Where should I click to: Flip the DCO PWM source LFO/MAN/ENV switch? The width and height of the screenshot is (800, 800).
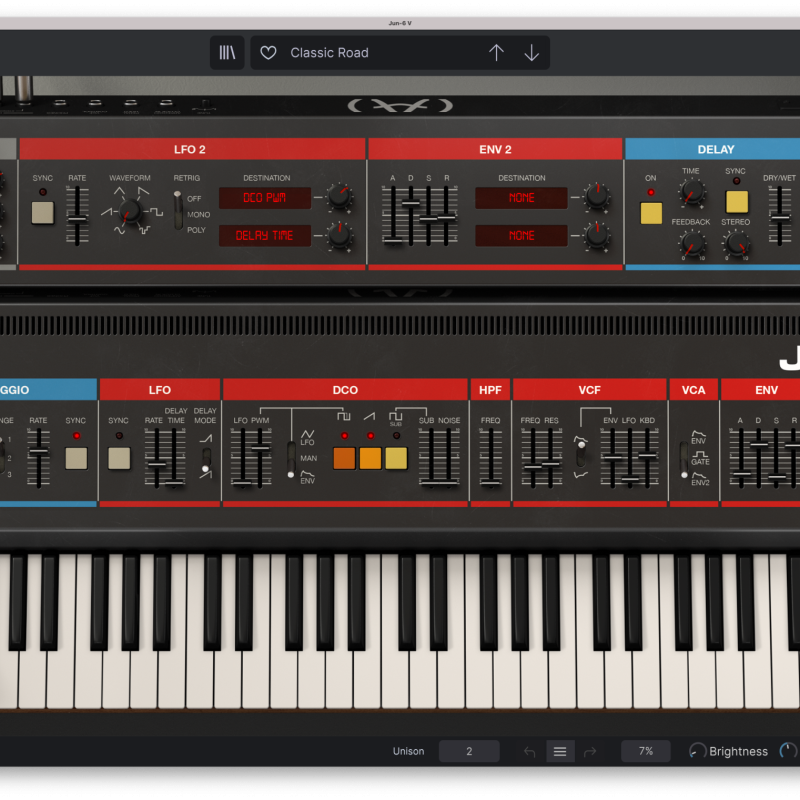pyautogui.click(x=291, y=460)
